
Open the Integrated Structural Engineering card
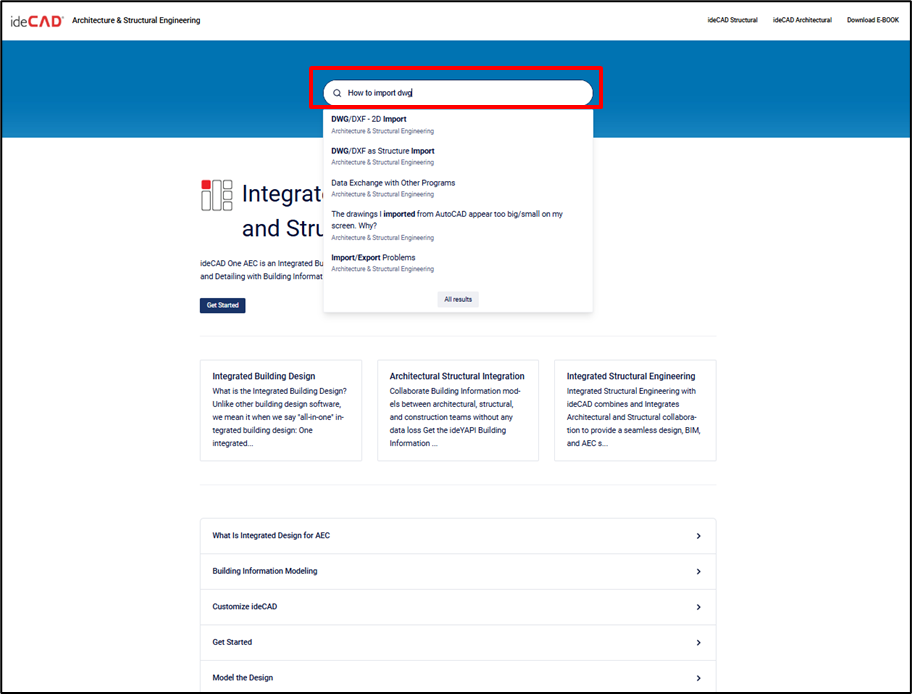pyautogui.click(x=635, y=410)
